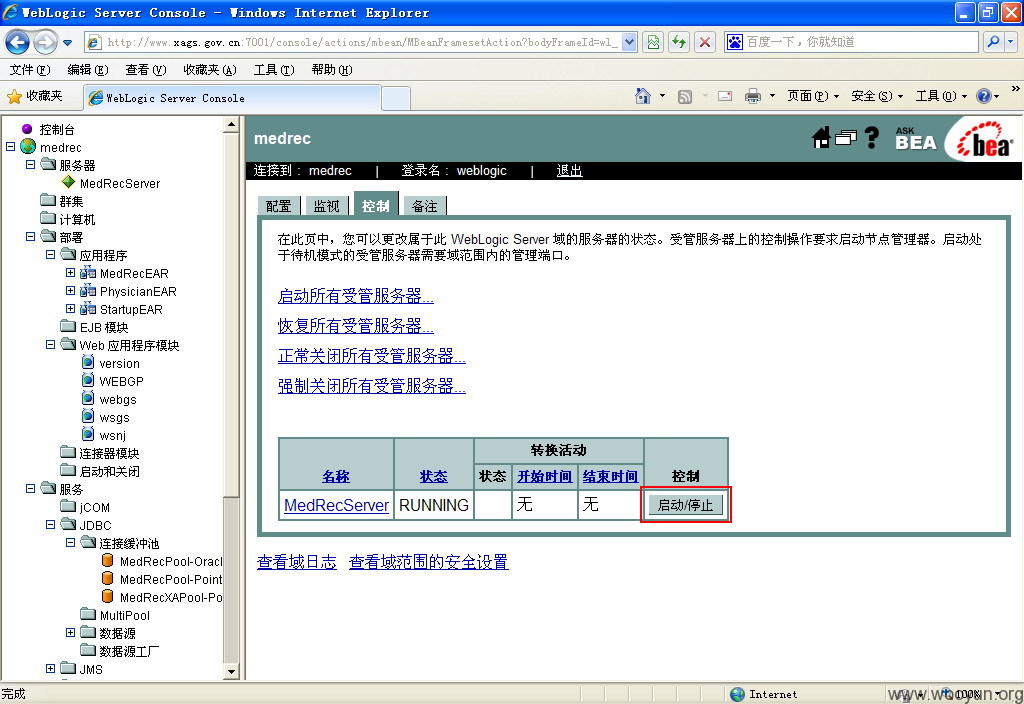Screen dimensions: 1024x704
Task: Click the 收藏夹 favorites star button
Action: coord(35,97)
